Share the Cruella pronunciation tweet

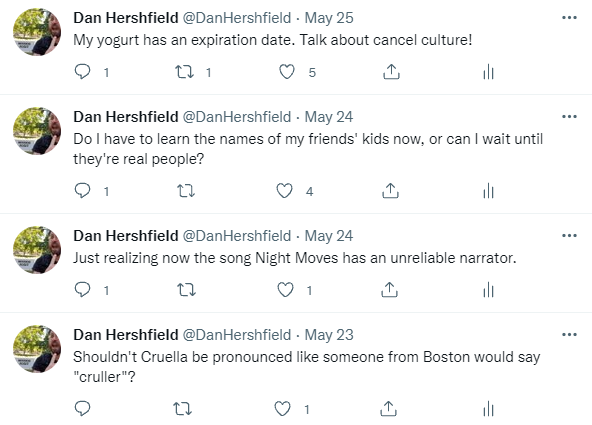coord(388,408)
